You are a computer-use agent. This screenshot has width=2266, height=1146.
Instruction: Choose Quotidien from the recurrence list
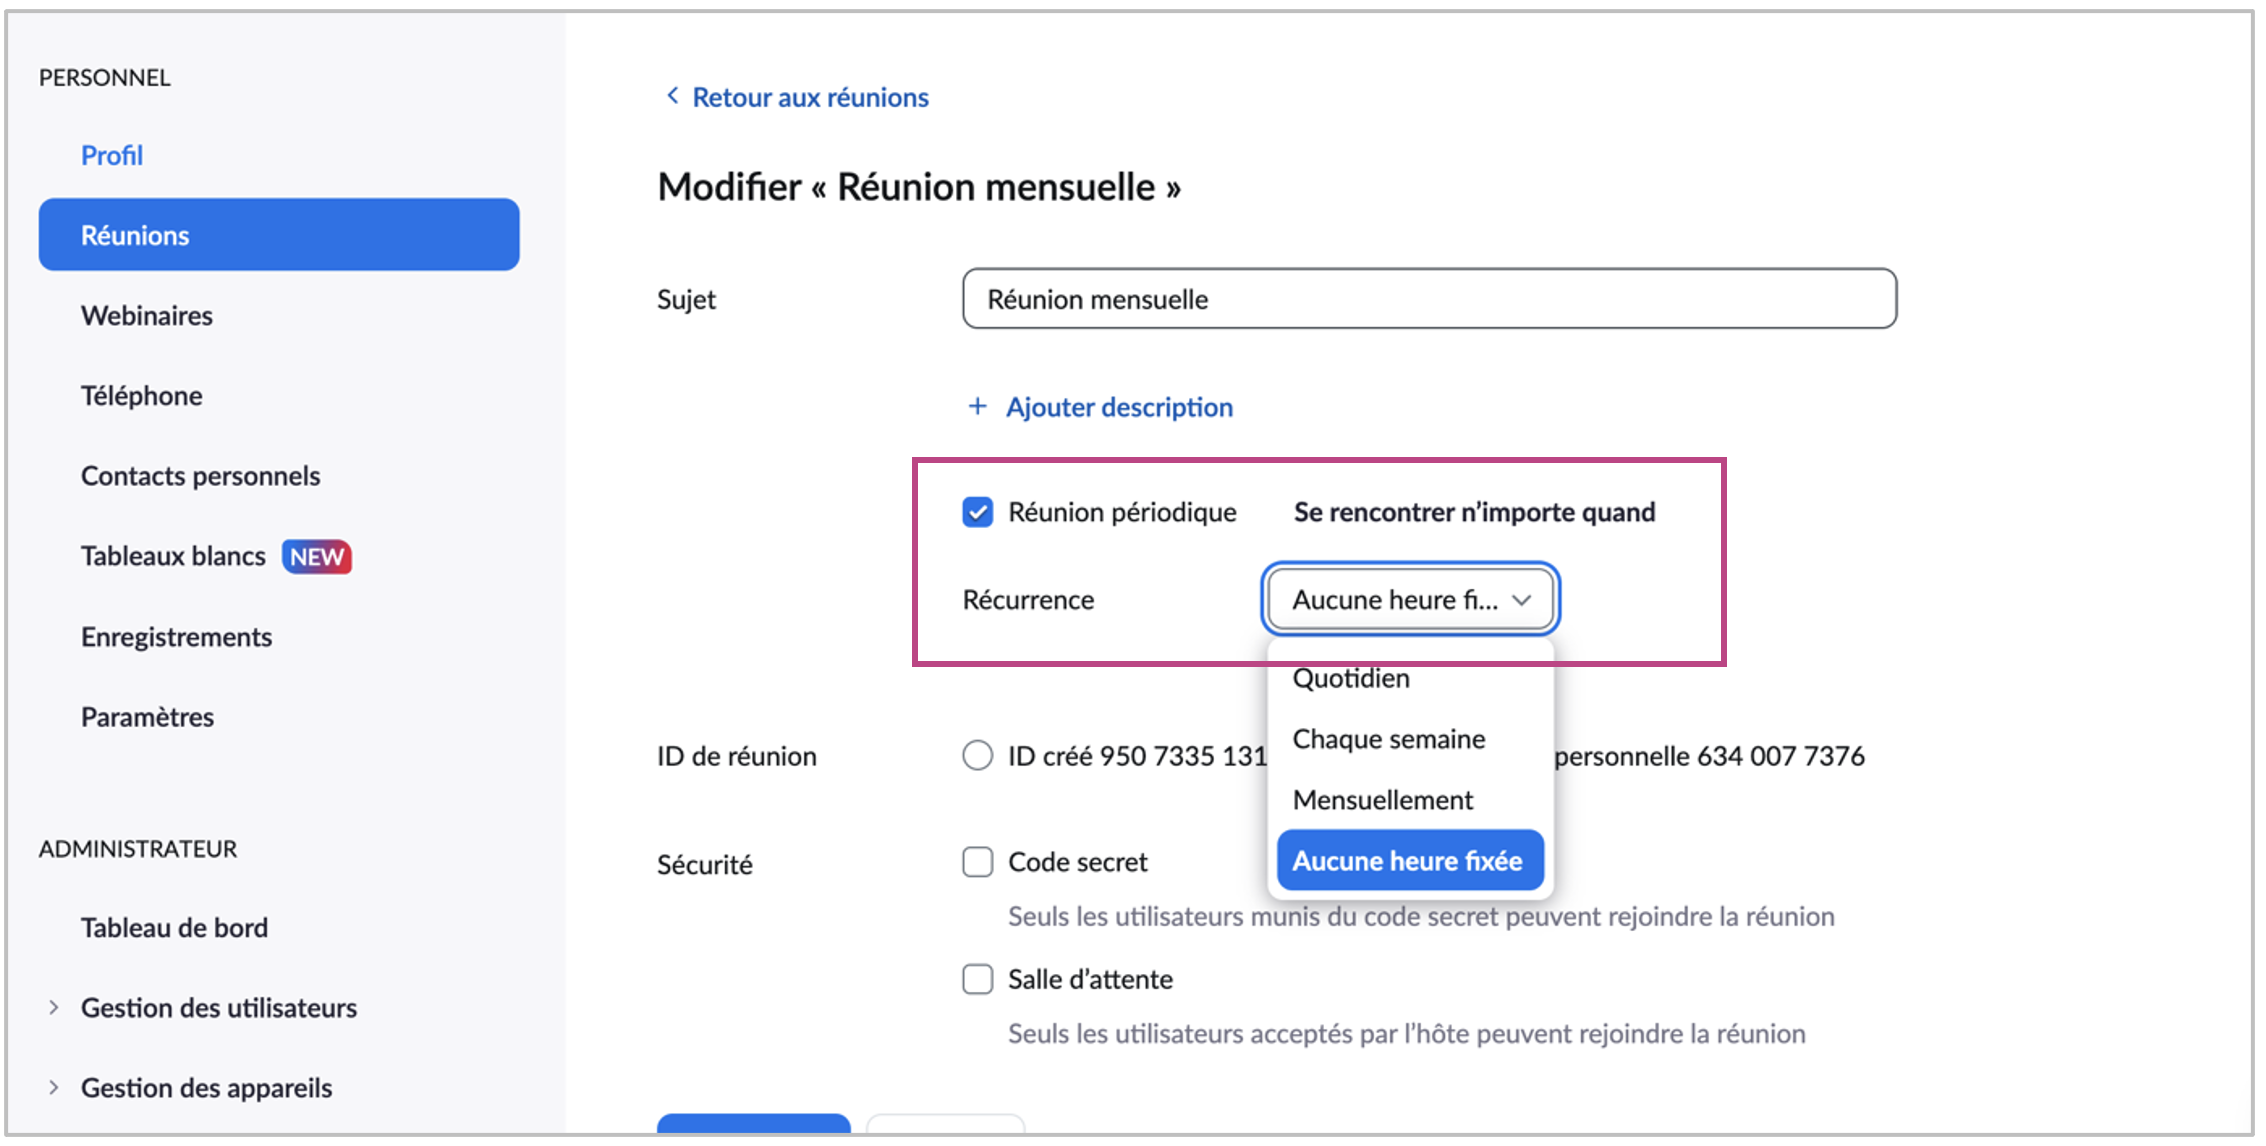click(1351, 679)
